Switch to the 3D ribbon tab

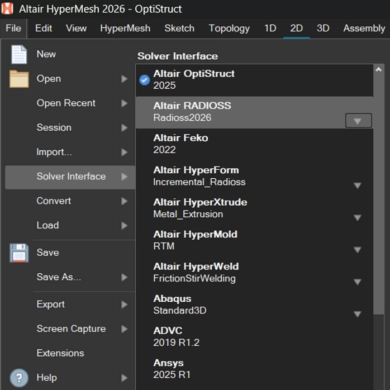pyautogui.click(x=323, y=29)
